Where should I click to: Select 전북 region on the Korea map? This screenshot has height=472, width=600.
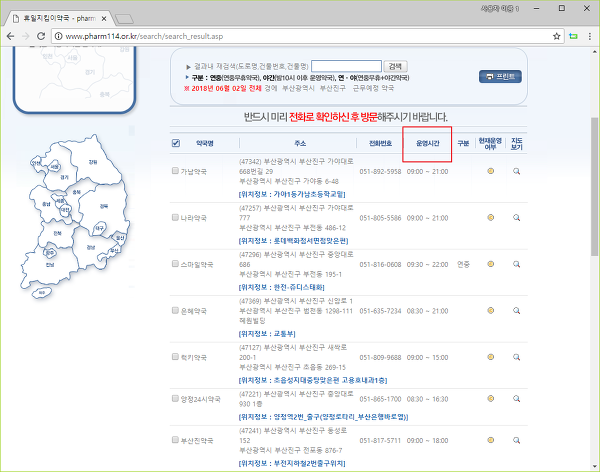(x=57, y=233)
